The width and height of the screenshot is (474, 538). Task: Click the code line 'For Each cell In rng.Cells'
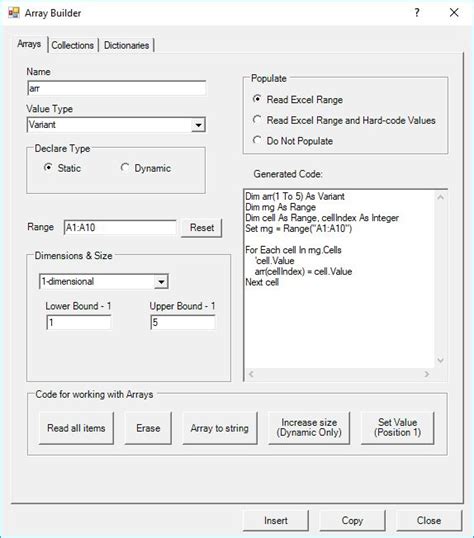293,250
